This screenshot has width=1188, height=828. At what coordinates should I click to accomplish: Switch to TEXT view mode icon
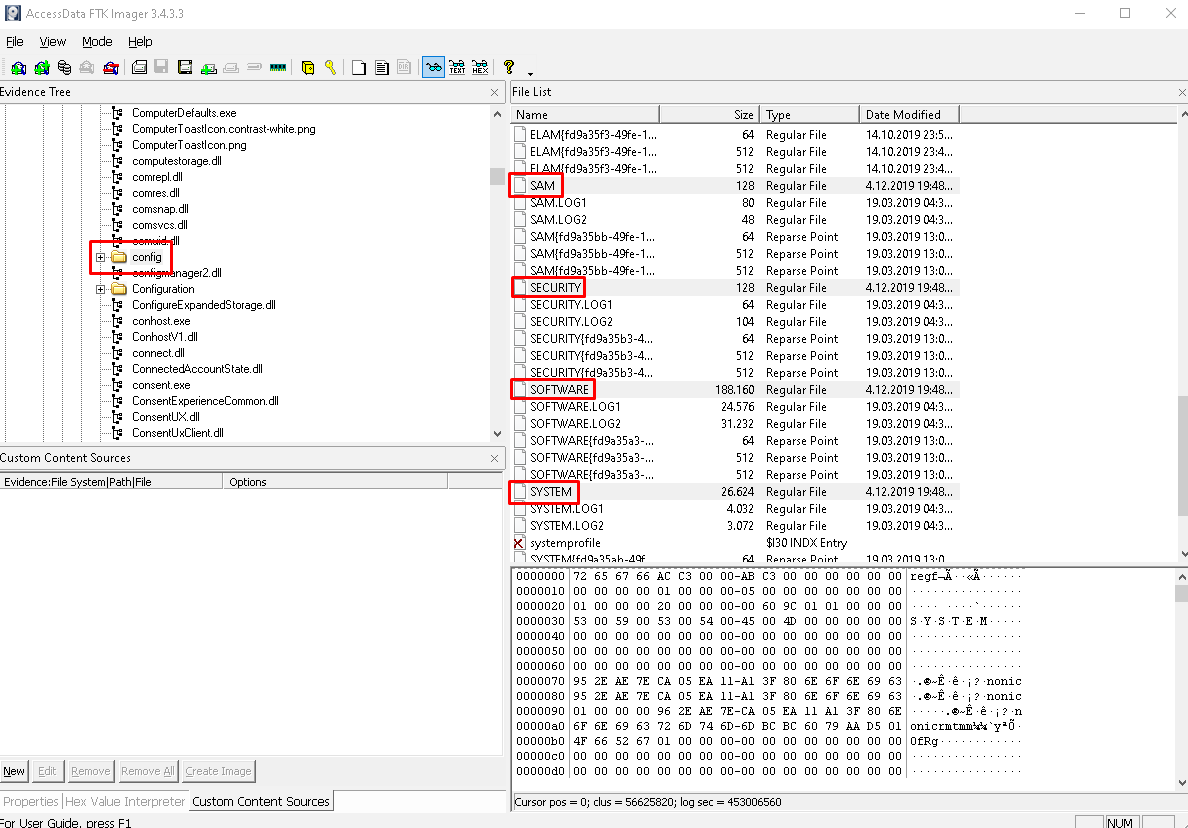click(457, 67)
